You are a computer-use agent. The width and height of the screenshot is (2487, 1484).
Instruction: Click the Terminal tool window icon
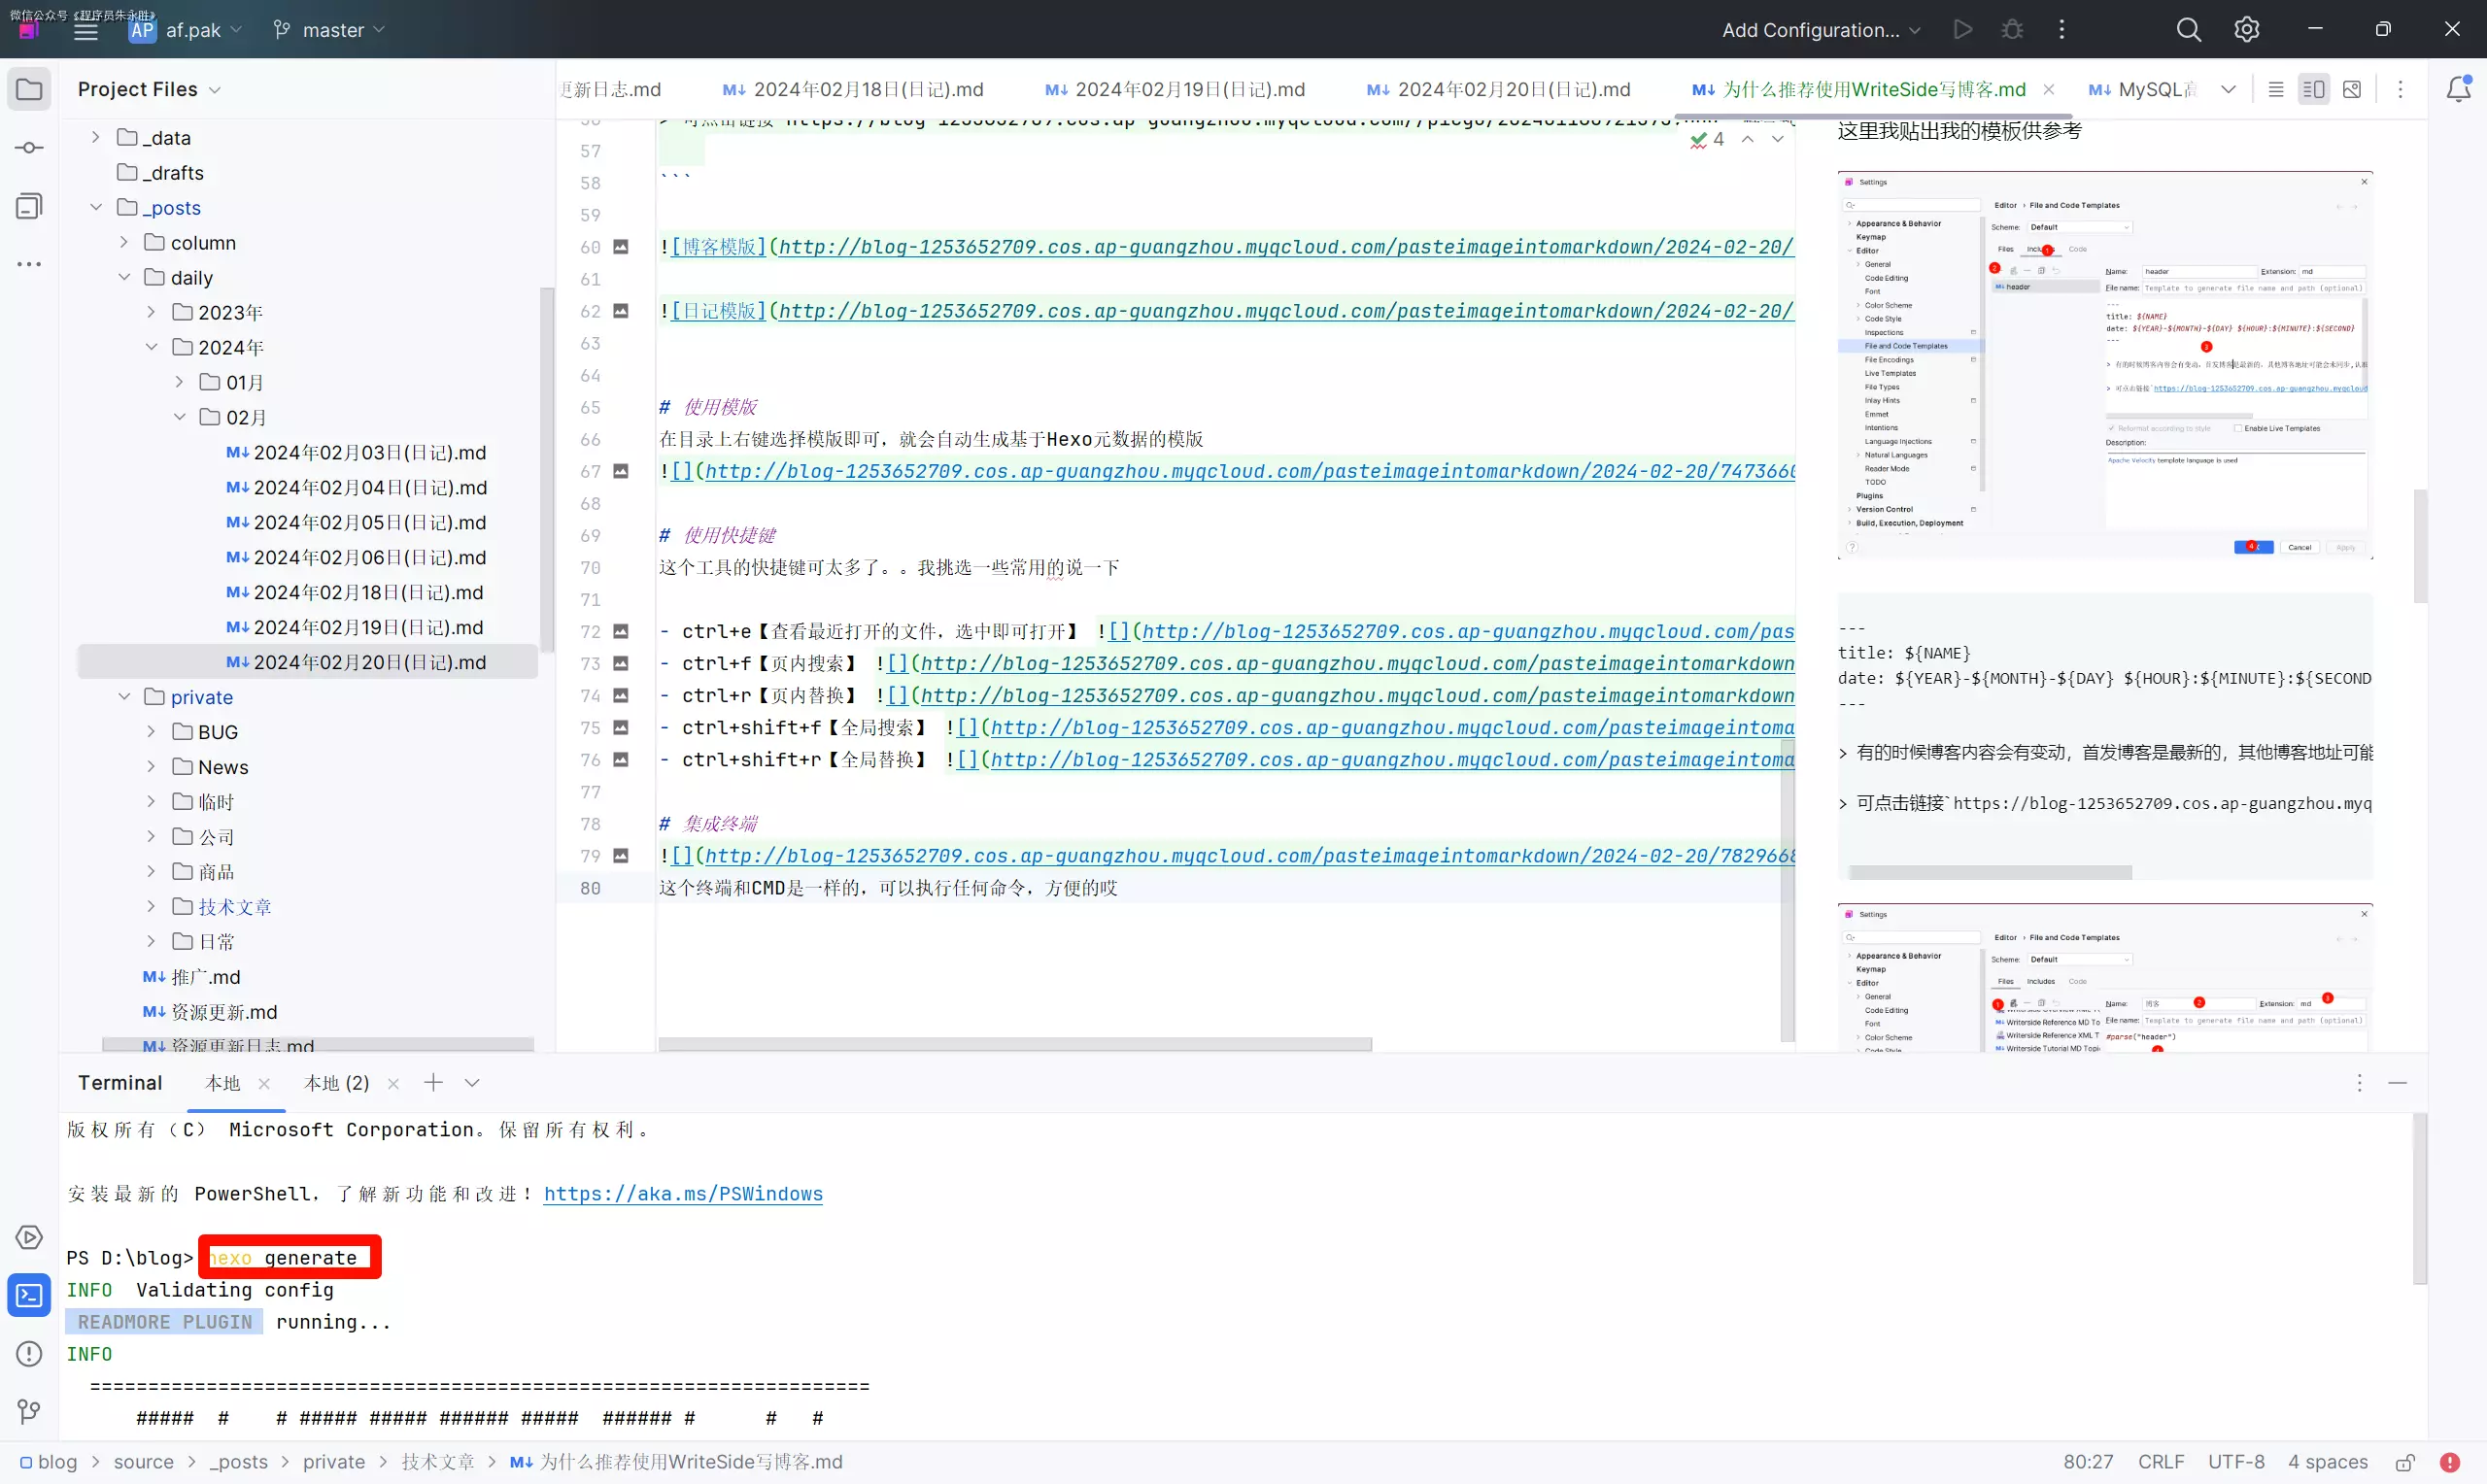[x=29, y=1296]
